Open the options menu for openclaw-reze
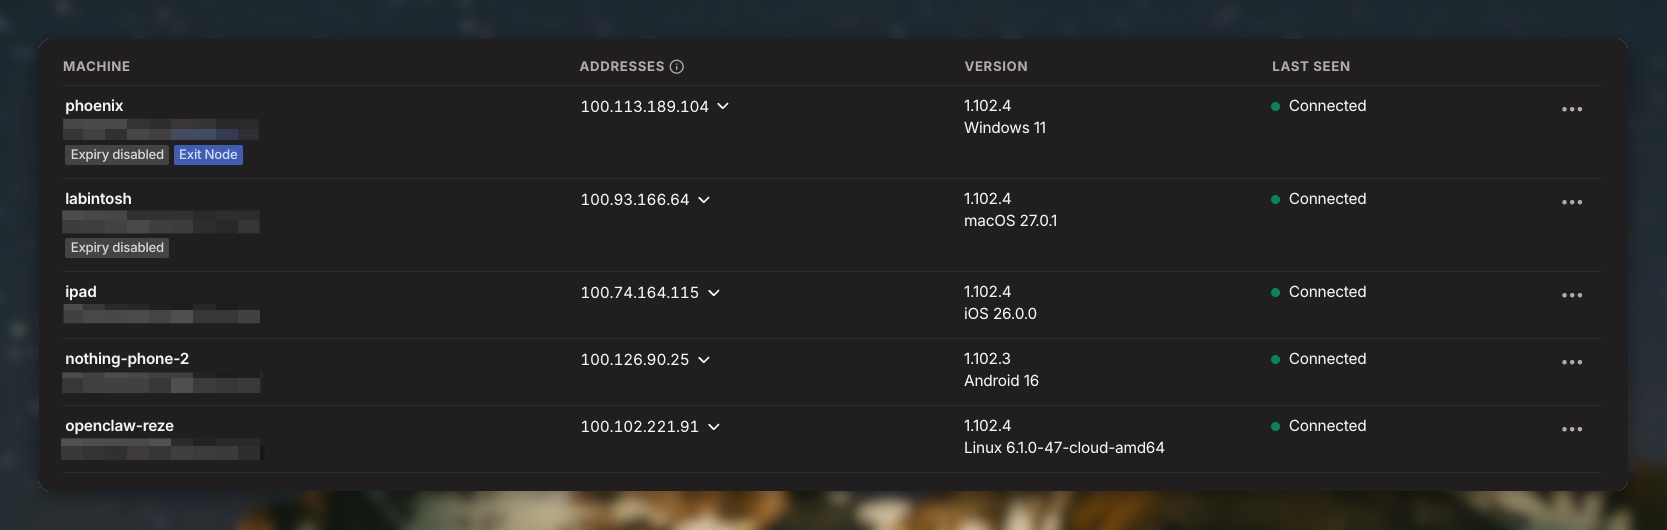The height and width of the screenshot is (530, 1667). [1572, 429]
